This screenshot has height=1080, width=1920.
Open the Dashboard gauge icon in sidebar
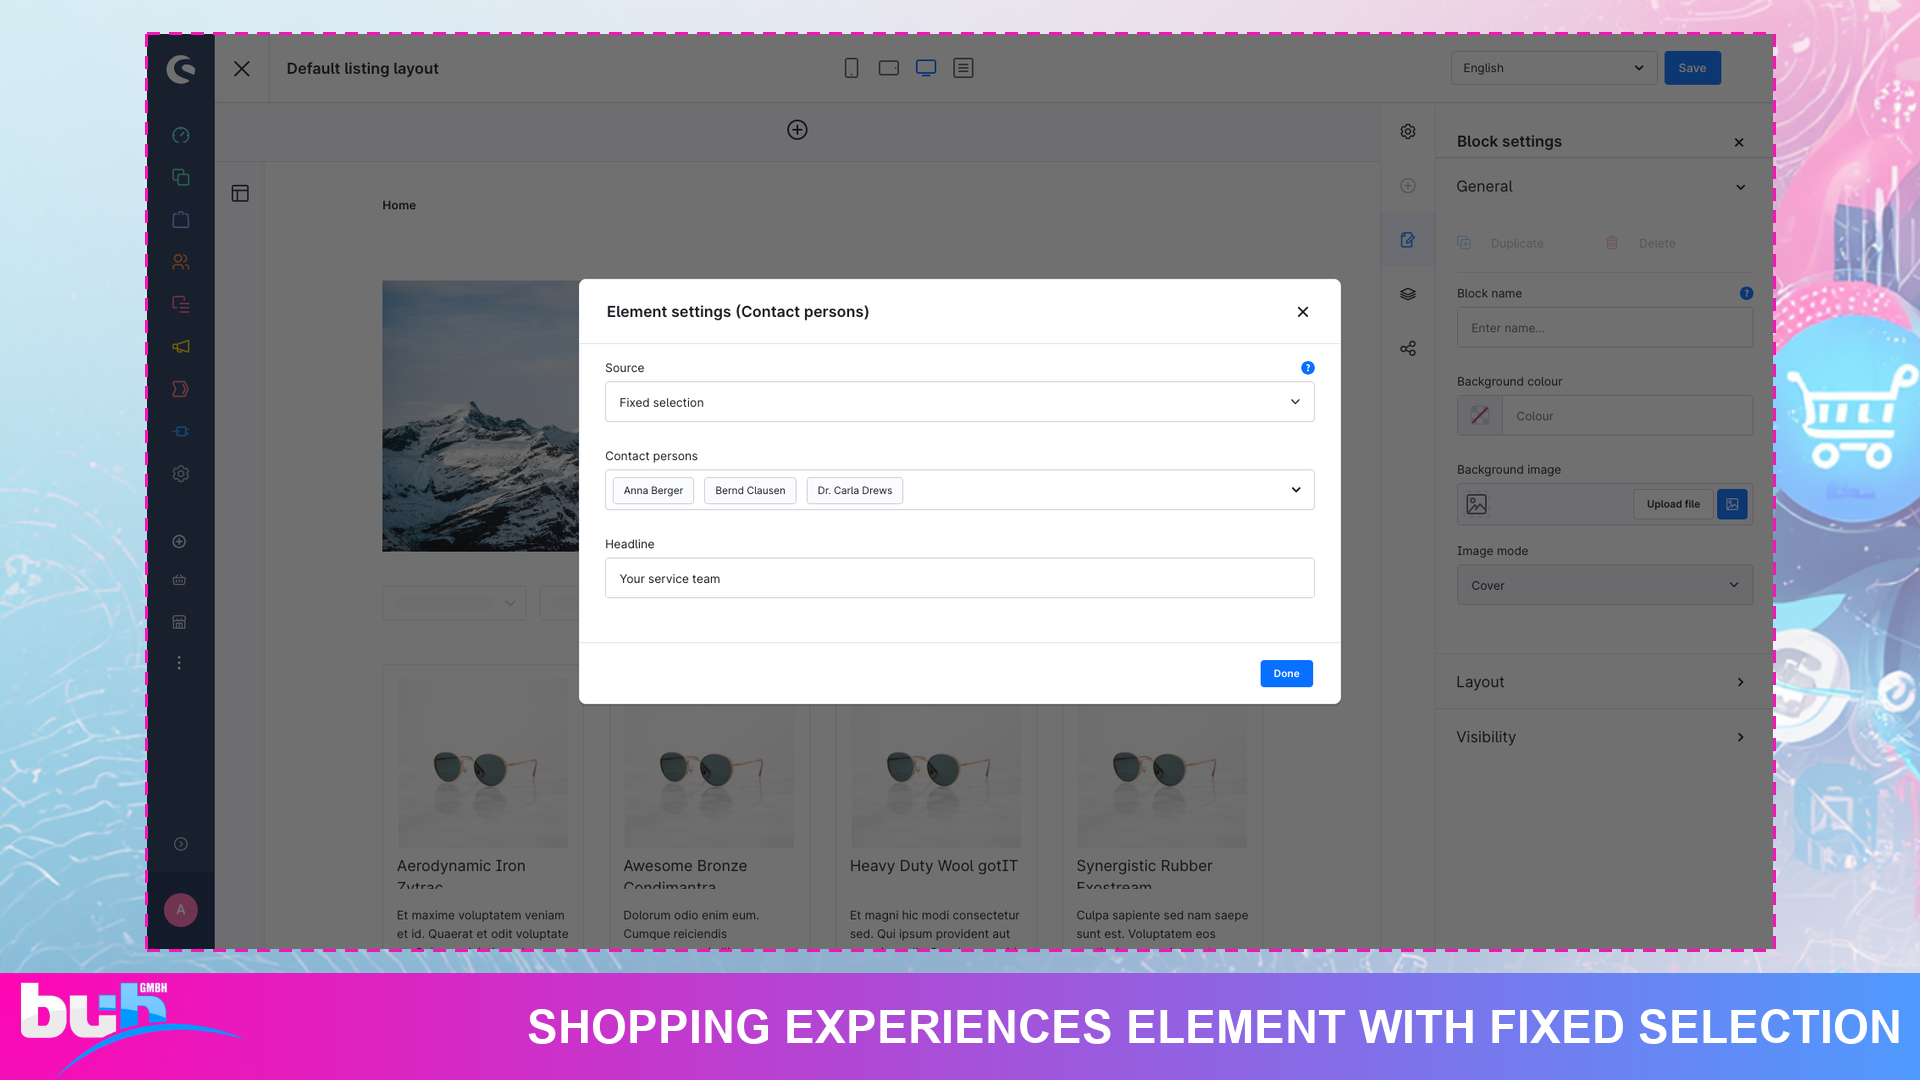(181, 135)
